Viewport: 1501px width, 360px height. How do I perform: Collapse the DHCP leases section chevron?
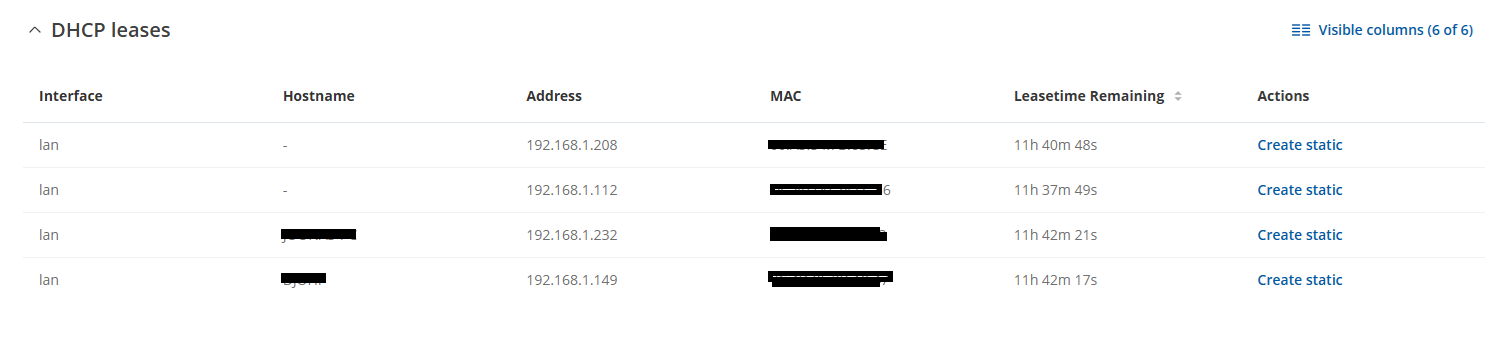pos(35,31)
